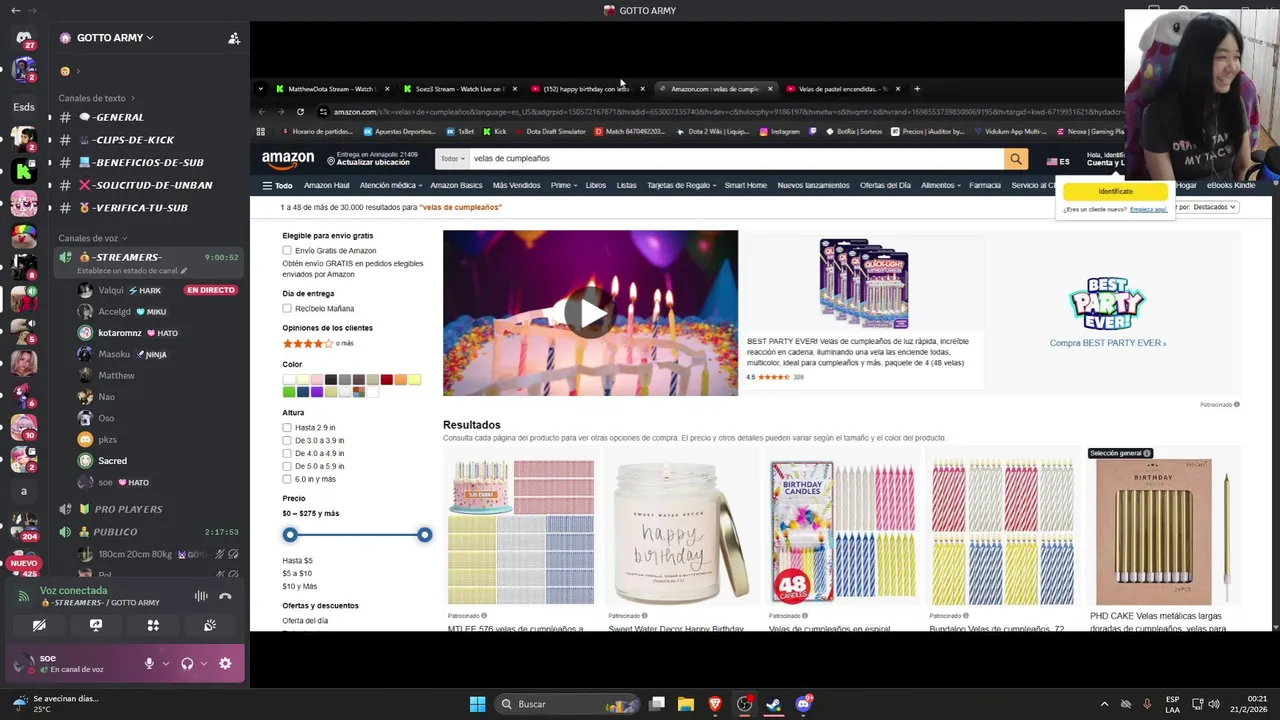Check 6.0 in y más filter

287,480
